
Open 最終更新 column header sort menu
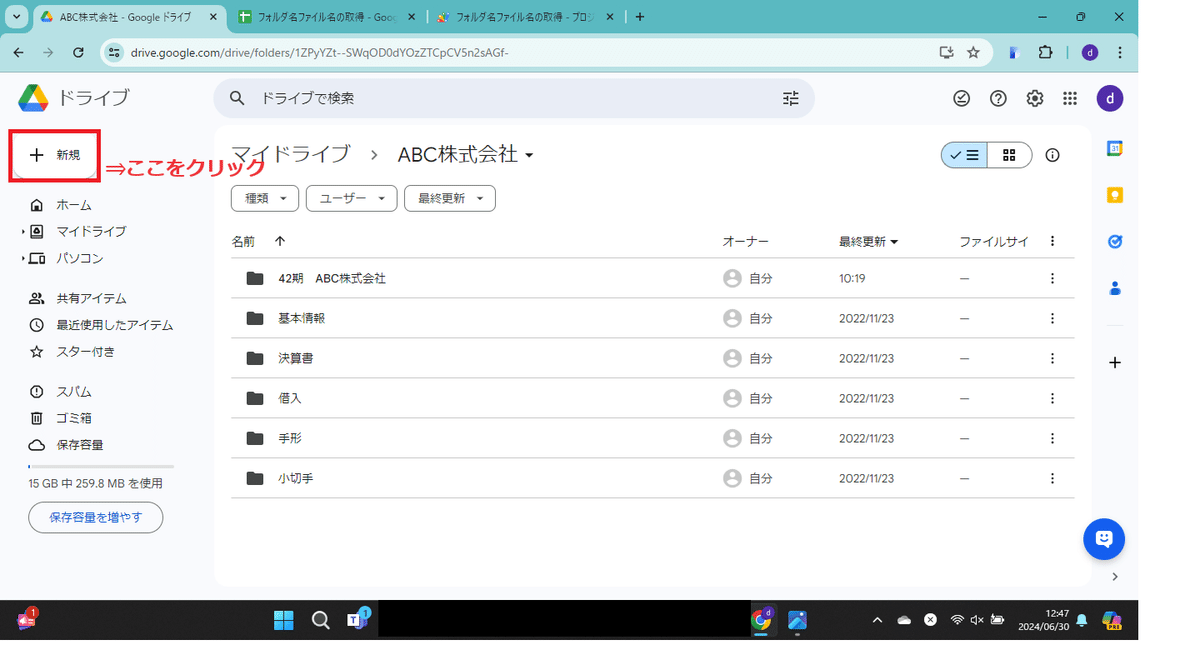click(x=868, y=241)
